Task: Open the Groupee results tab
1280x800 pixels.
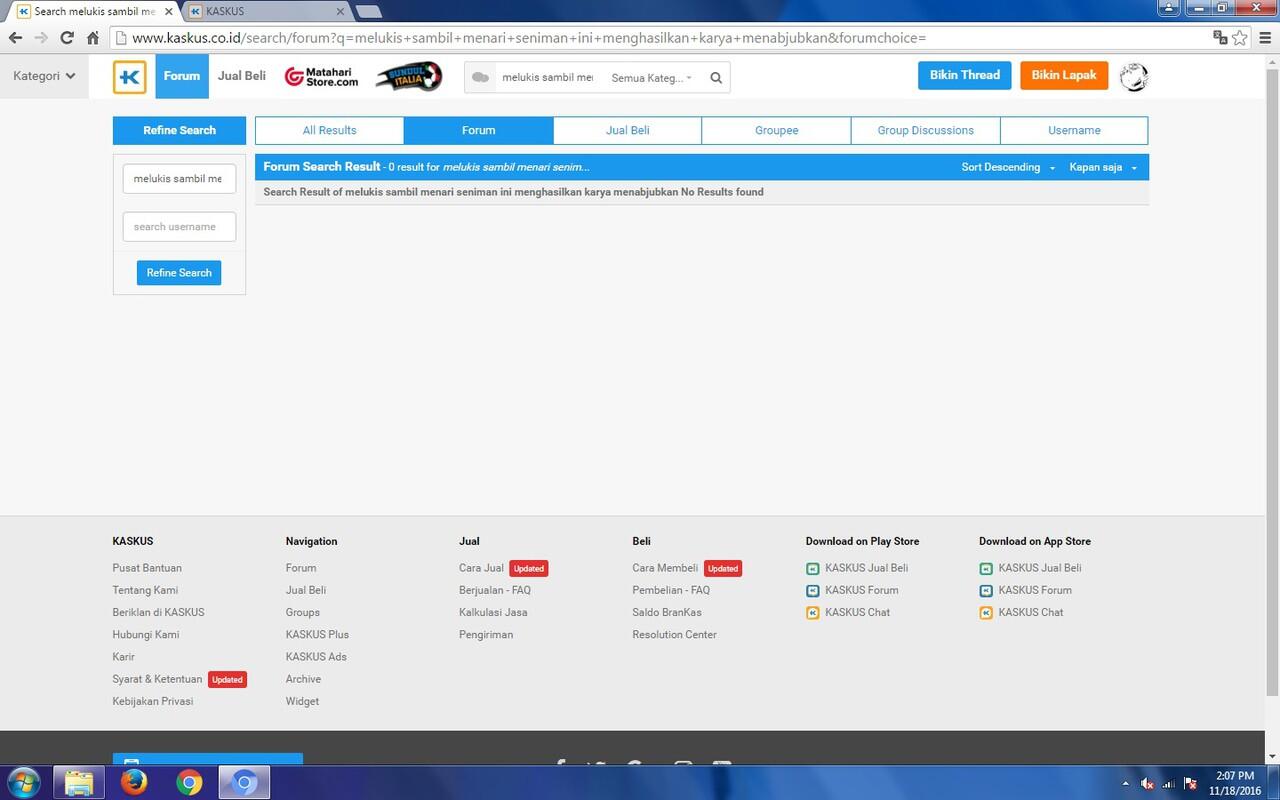Action: tap(777, 130)
